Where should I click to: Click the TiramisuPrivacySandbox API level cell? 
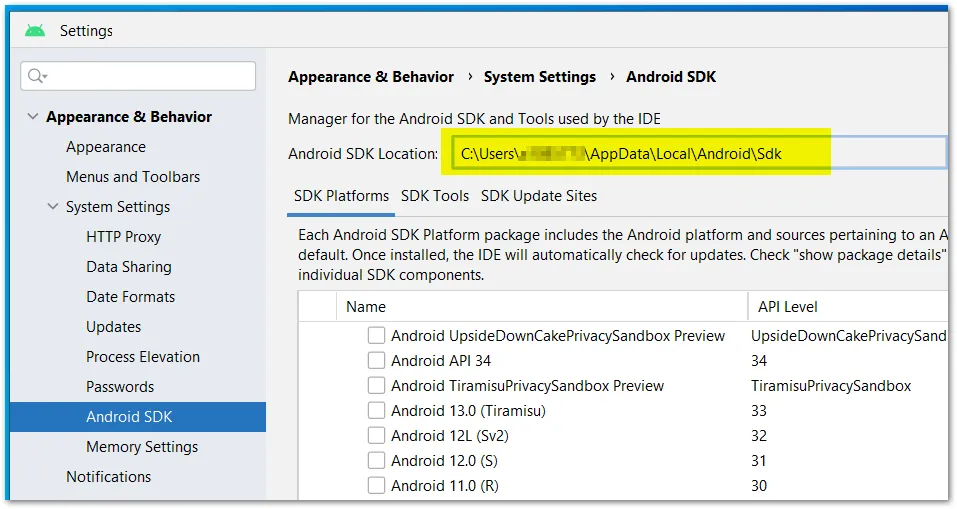click(x=831, y=386)
